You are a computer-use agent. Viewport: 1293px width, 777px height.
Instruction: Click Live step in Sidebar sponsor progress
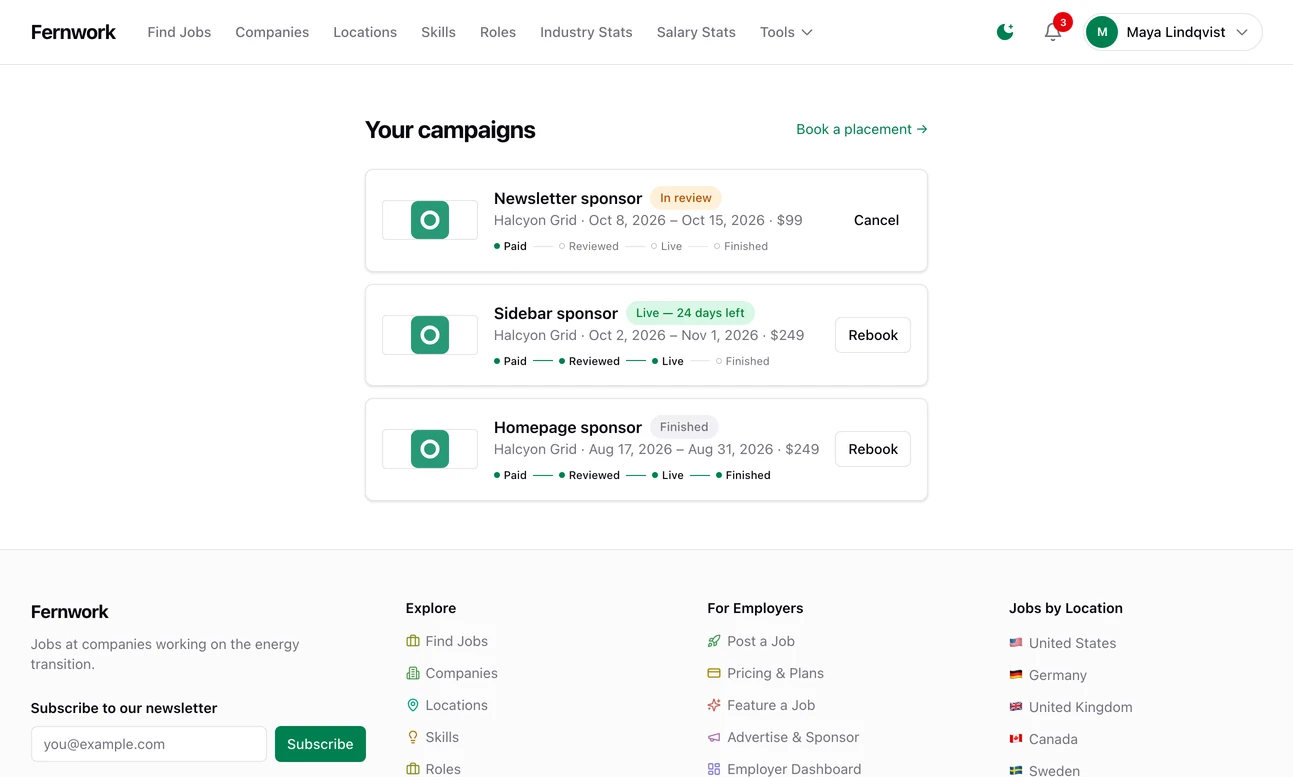tap(668, 361)
